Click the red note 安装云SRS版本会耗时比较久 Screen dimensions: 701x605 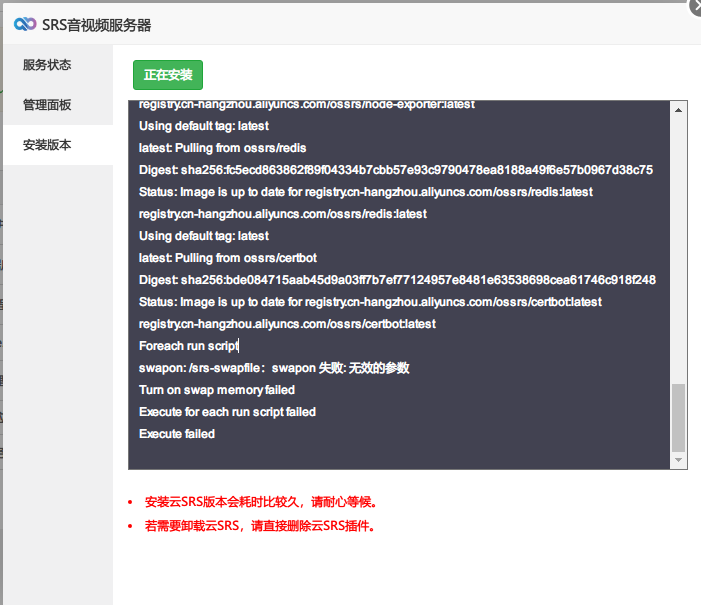click(x=261, y=502)
